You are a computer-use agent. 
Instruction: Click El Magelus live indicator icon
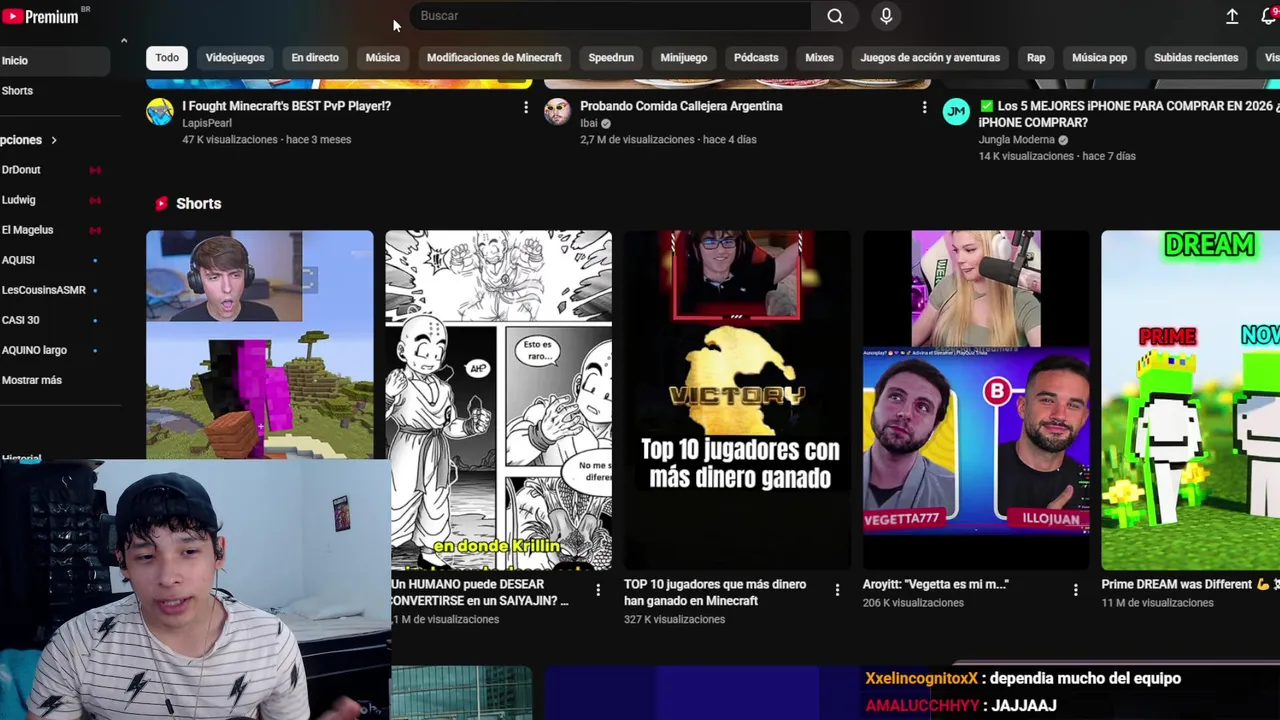[x=95, y=230]
